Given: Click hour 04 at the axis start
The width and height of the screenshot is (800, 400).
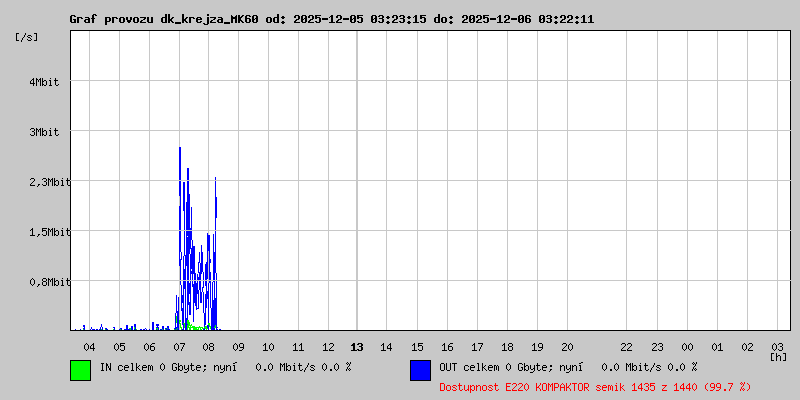Looking at the screenshot, I should coord(89,346).
